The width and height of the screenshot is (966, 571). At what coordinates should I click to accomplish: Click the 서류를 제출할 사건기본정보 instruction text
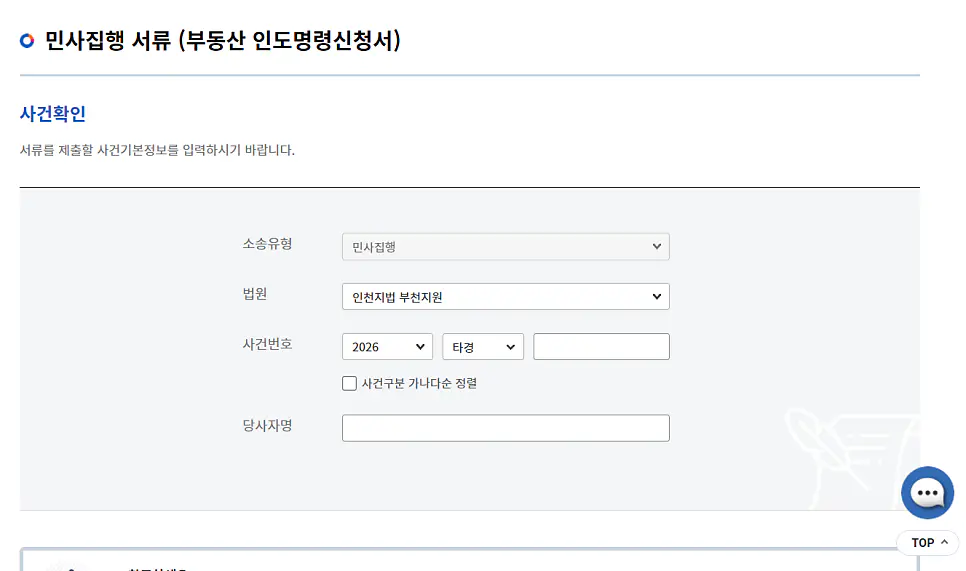tap(157, 150)
